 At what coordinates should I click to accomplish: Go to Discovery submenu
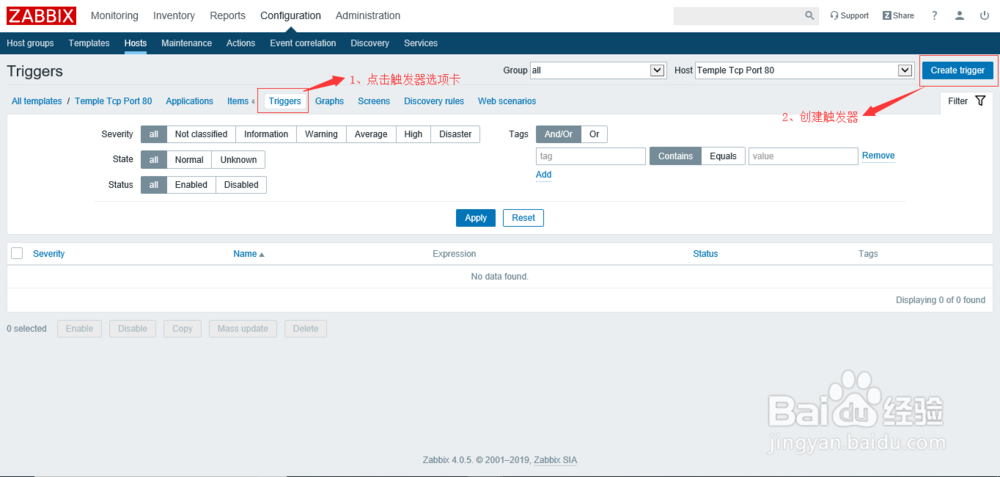(x=370, y=43)
